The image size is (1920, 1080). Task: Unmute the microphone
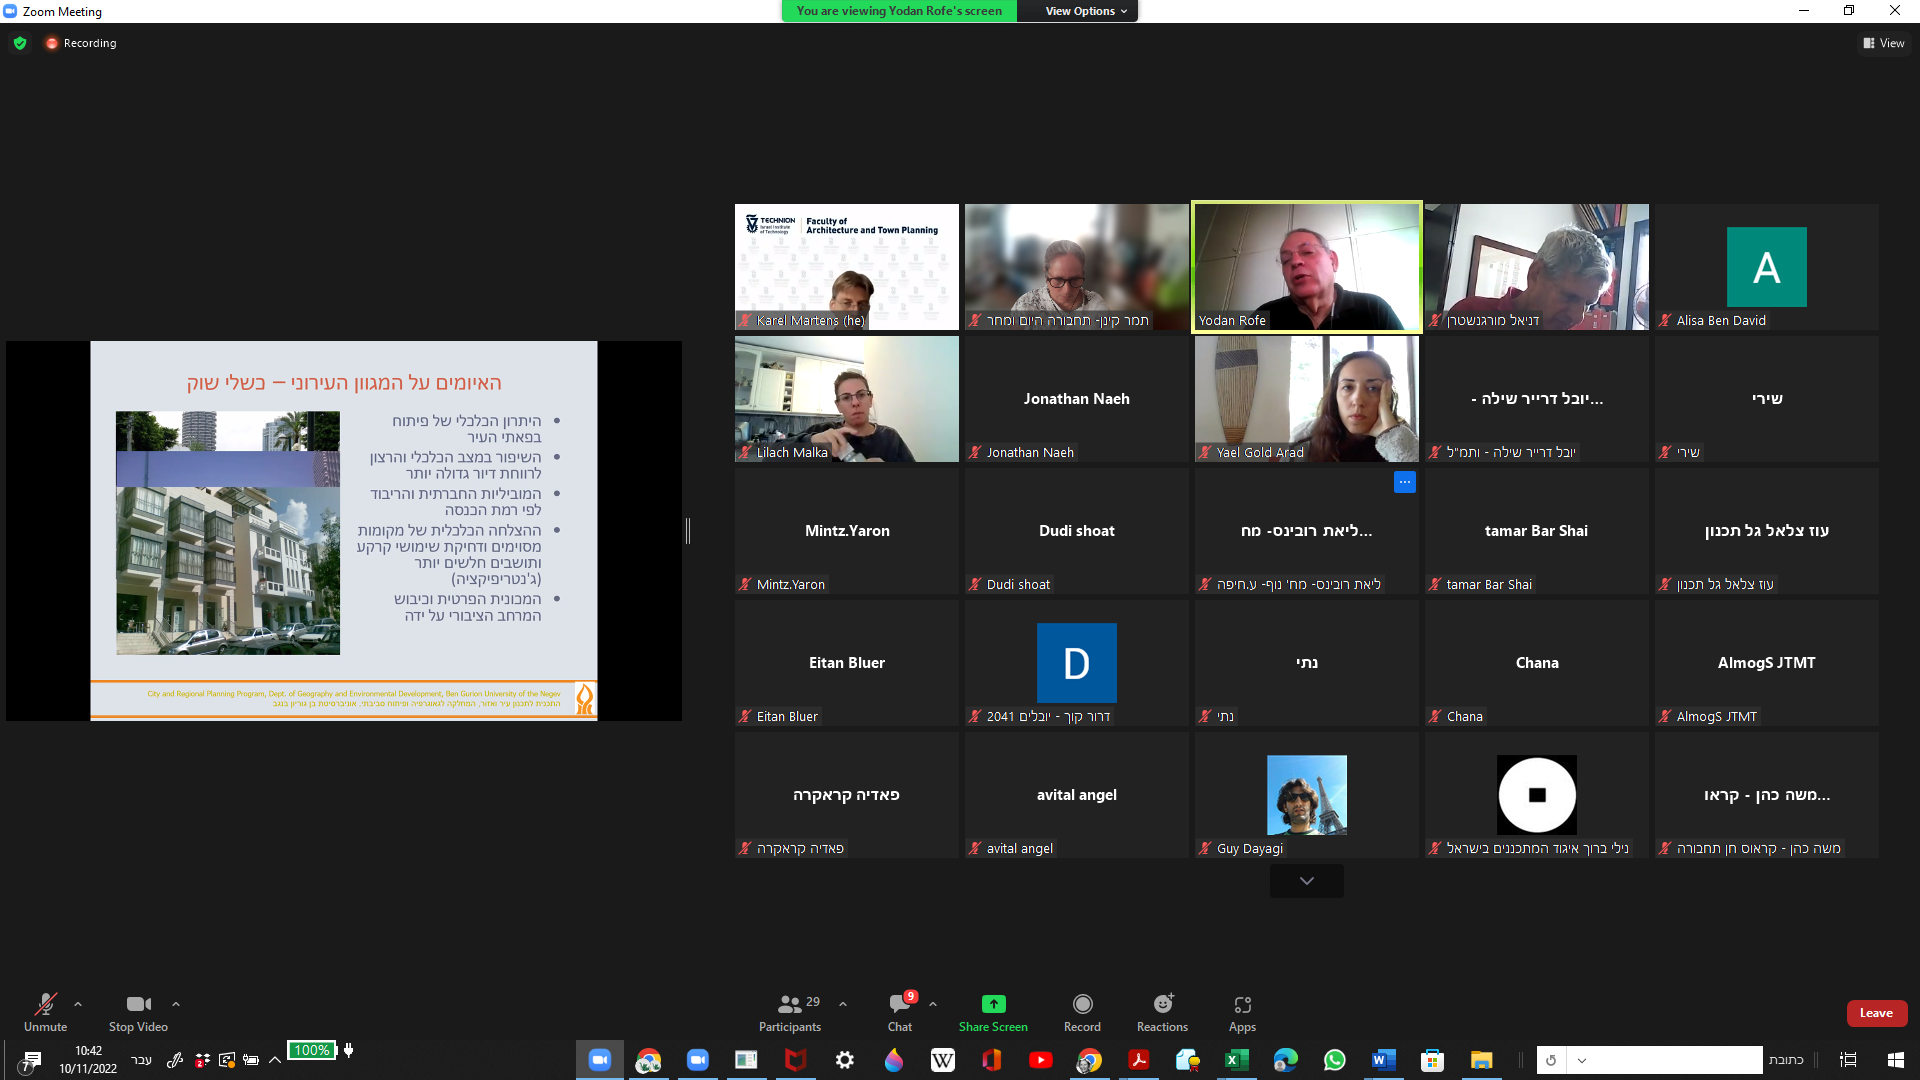point(45,1012)
